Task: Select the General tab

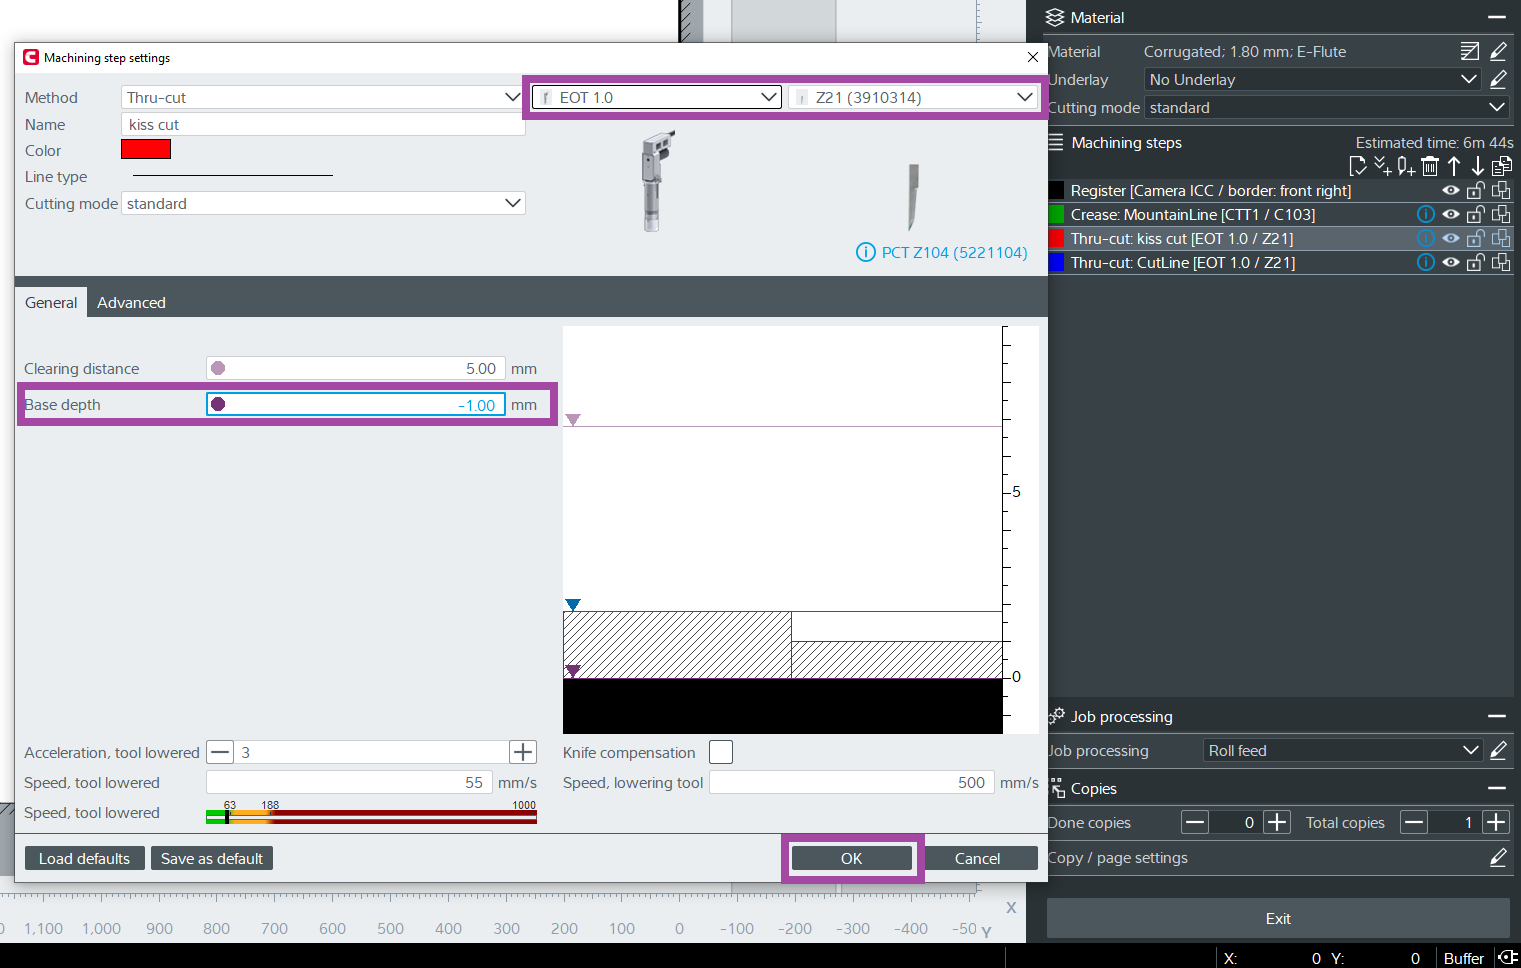Action: pos(51,302)
